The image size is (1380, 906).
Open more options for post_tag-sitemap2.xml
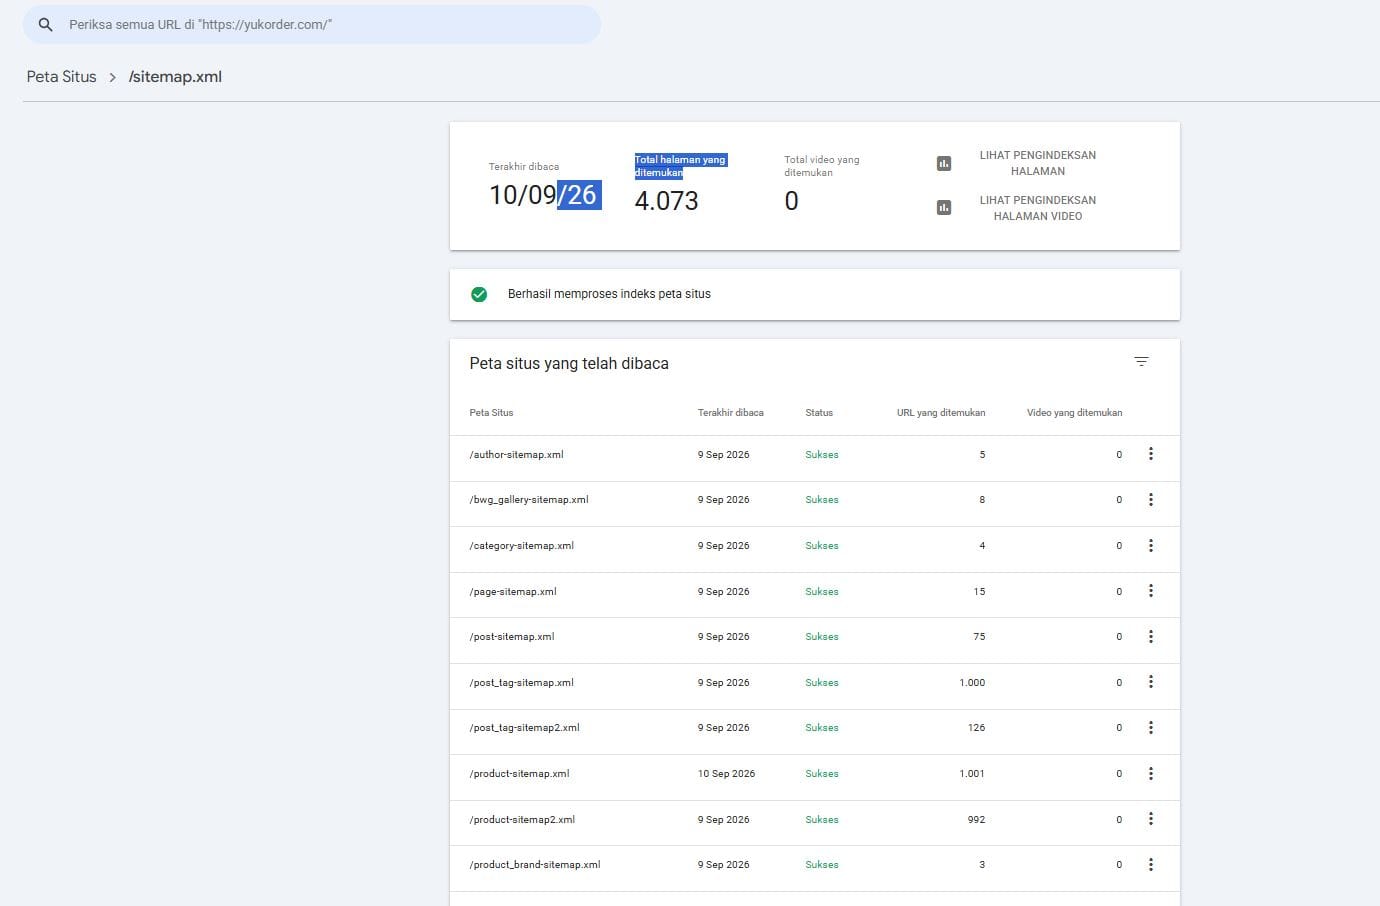click(1151, 727)
